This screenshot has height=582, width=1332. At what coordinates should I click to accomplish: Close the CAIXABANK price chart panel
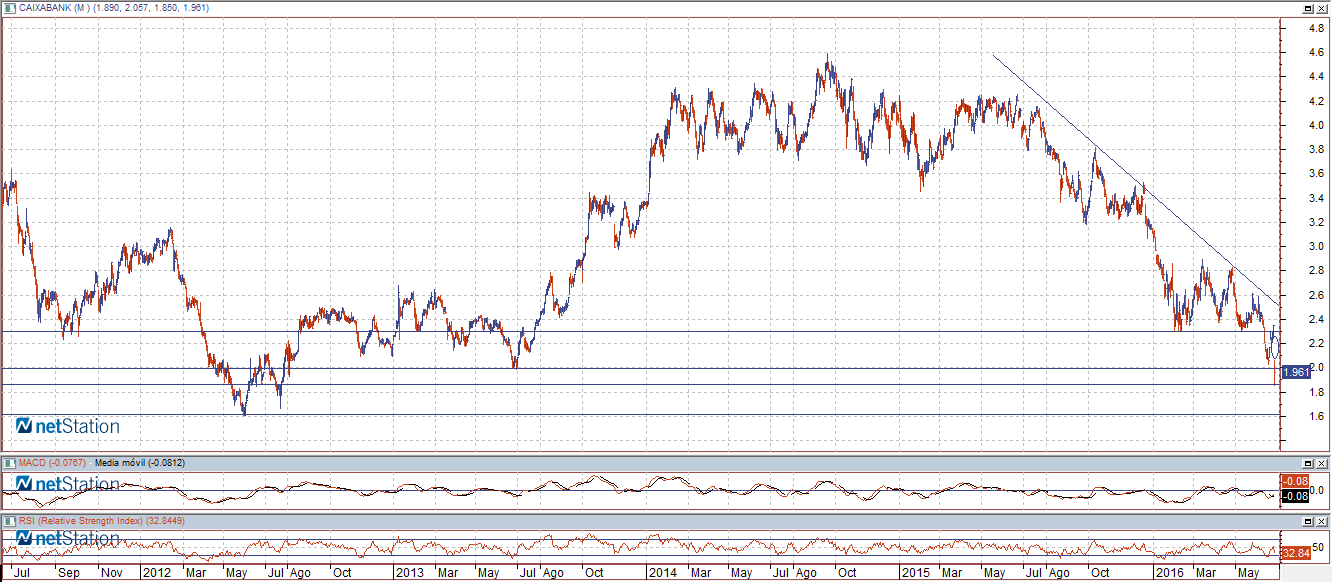click(1322, 7)
